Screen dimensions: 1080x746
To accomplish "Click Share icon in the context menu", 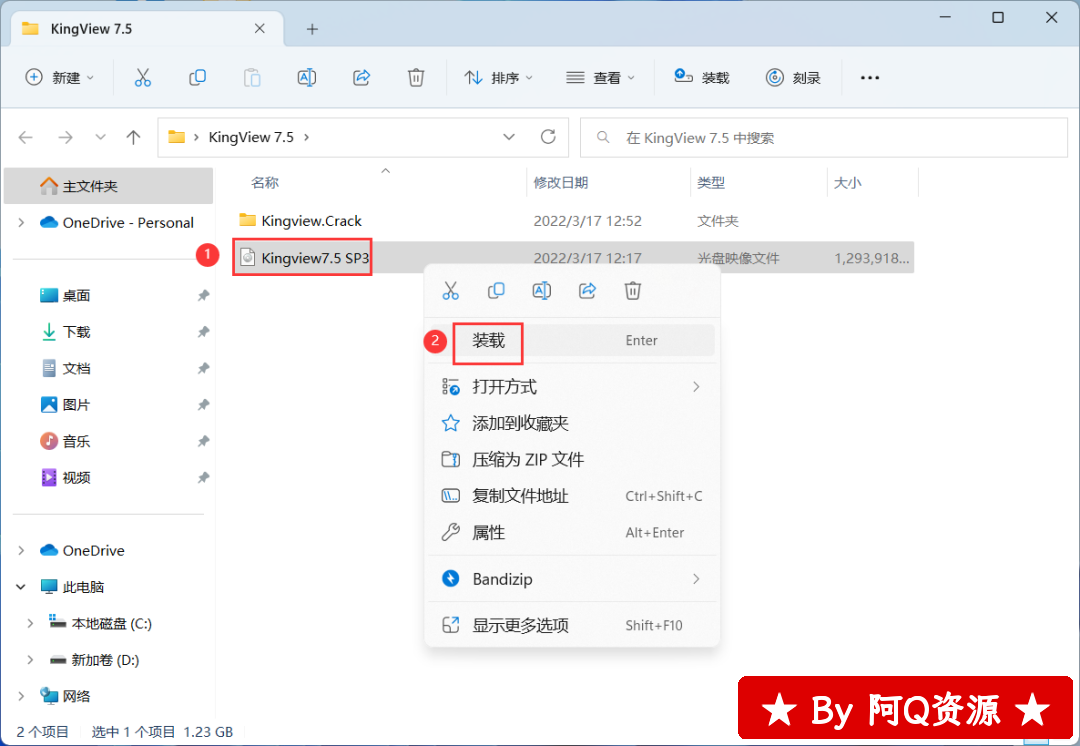I will coord(587,291).
